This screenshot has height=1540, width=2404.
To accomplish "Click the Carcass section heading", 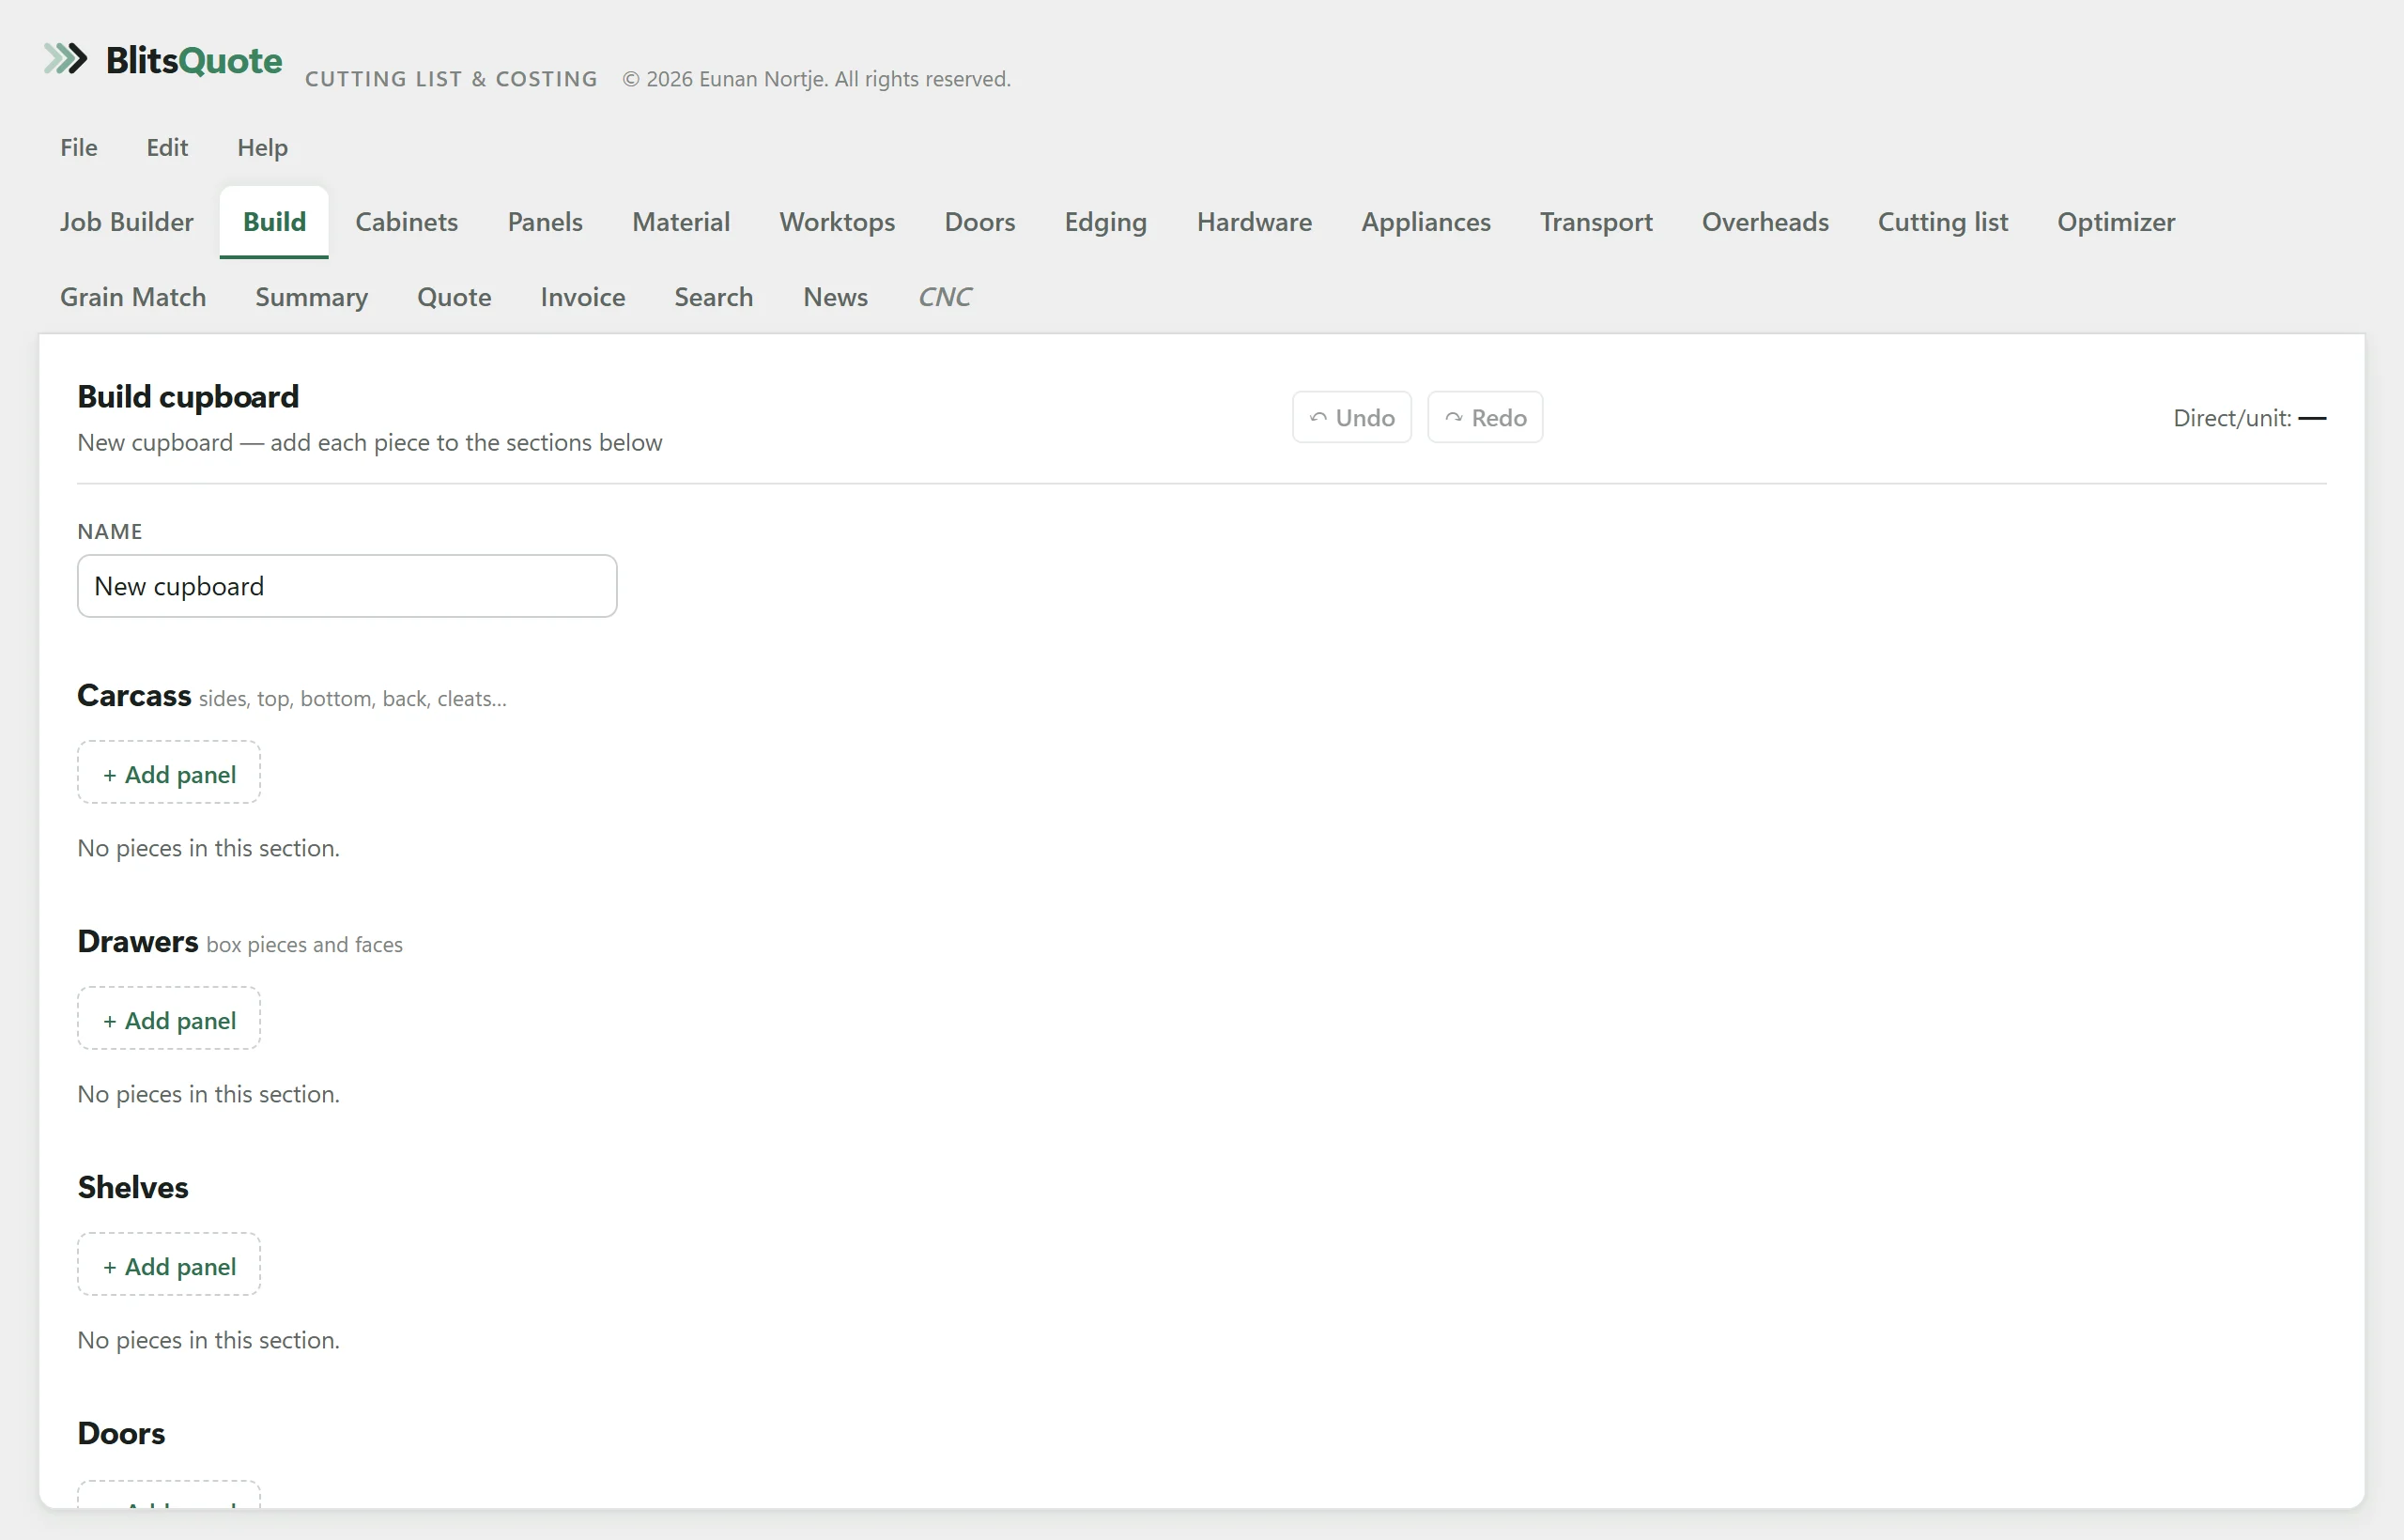I will point(134,695).
